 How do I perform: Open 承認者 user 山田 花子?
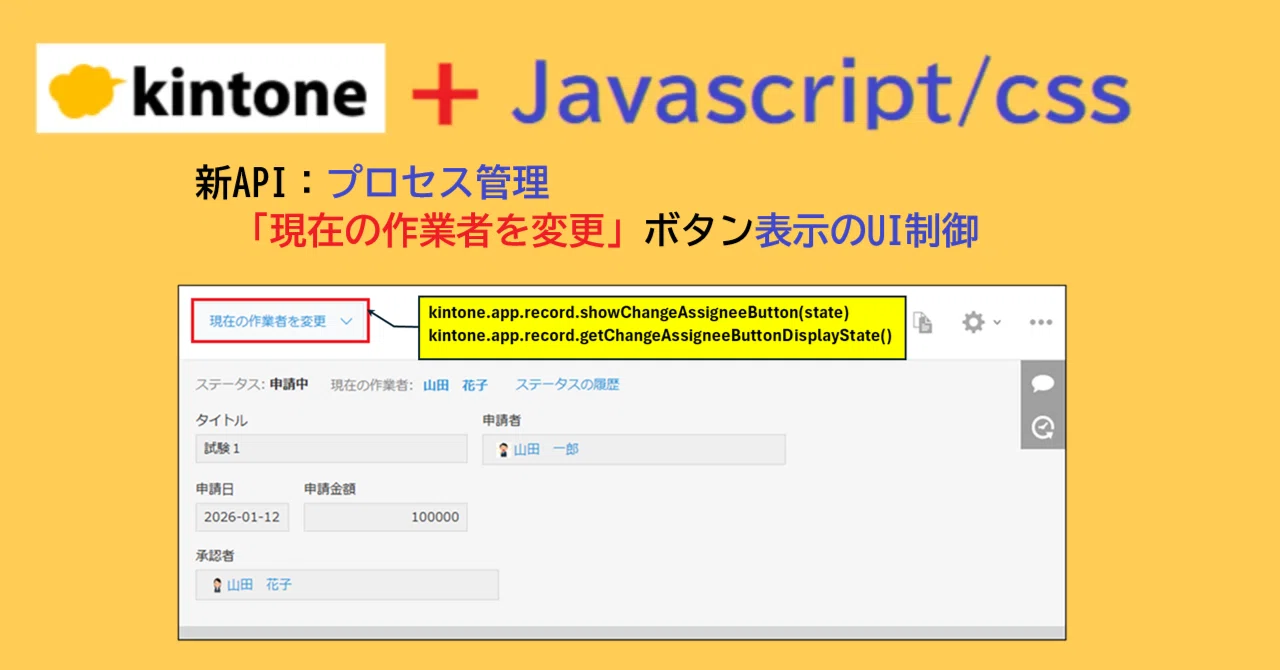(259, 584)
